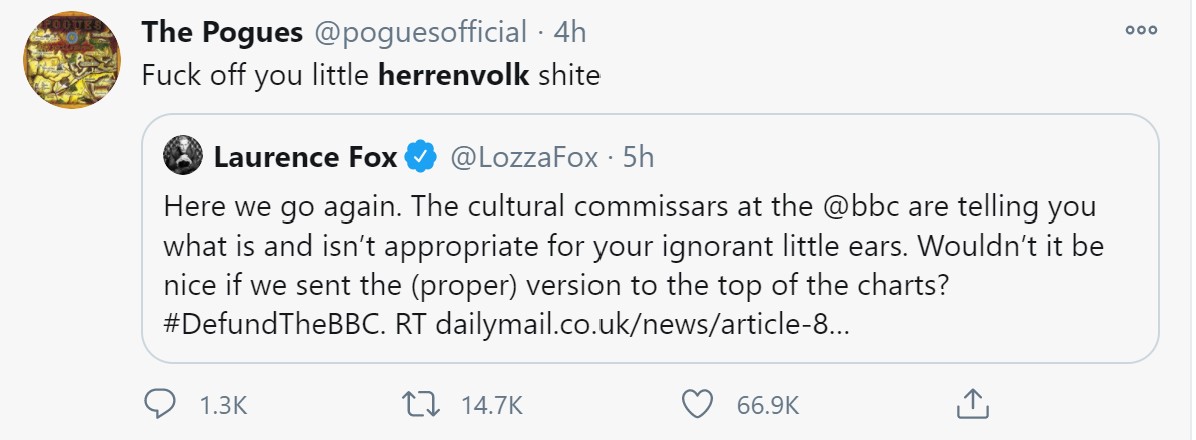Click the blue verified badge

(421, 156)
